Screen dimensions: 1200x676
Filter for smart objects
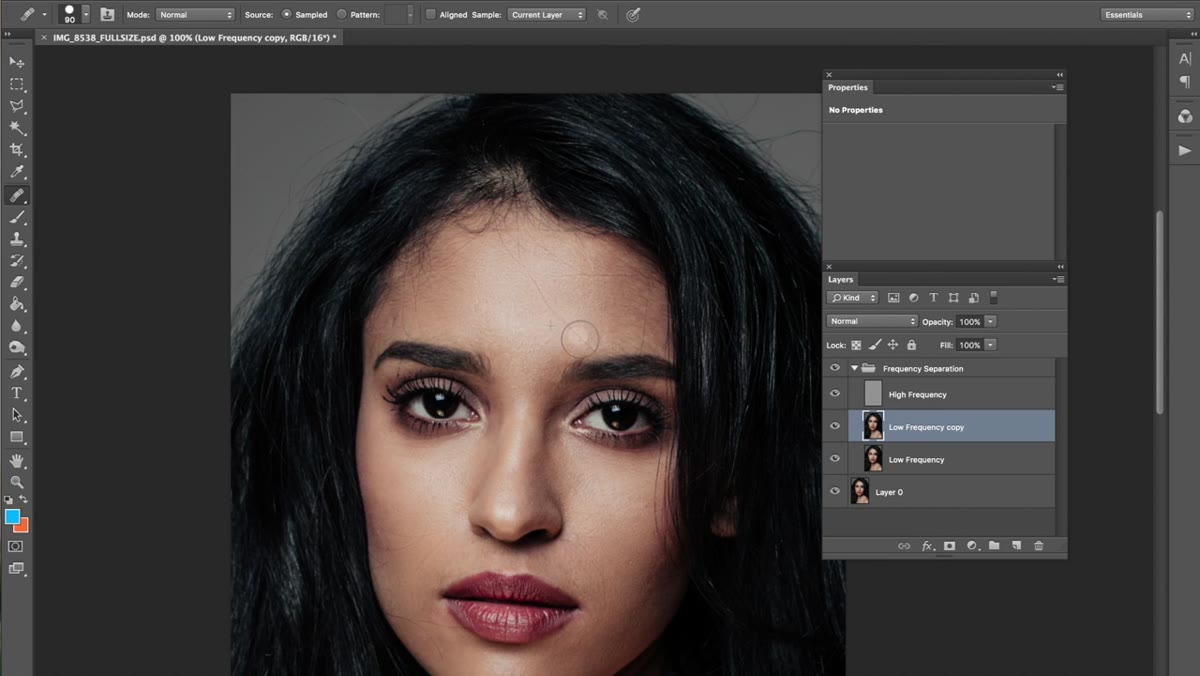974,298
